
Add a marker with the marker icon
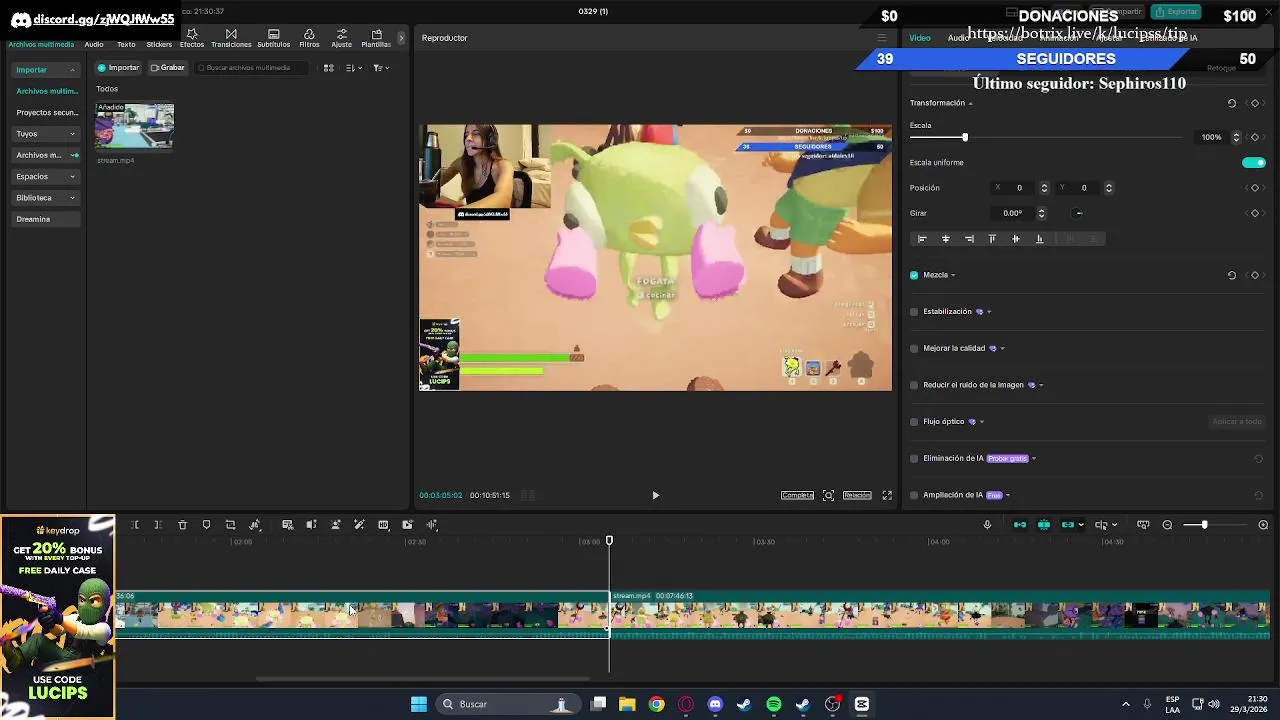click(206, 525)
